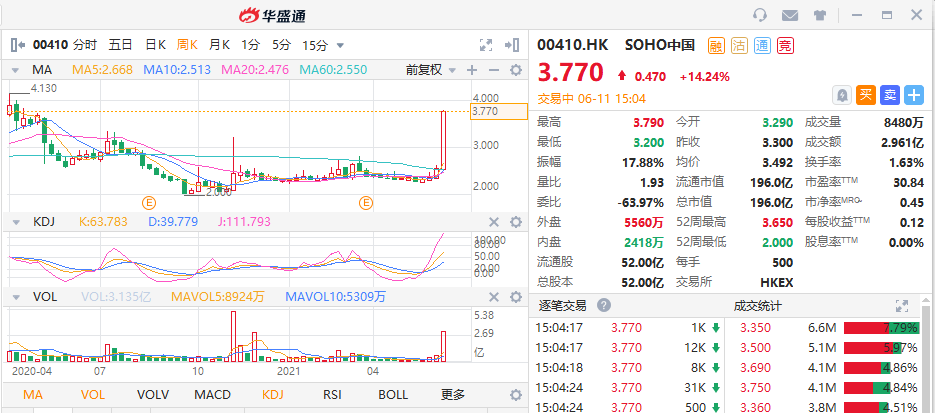
Task: Switch to 5分 five-minute chart
Action: 281,45
